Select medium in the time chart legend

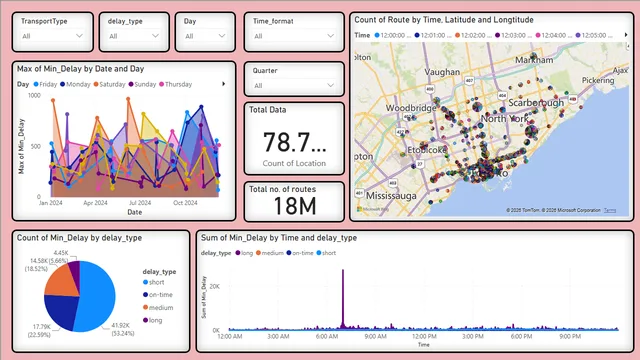pos(269,253)
